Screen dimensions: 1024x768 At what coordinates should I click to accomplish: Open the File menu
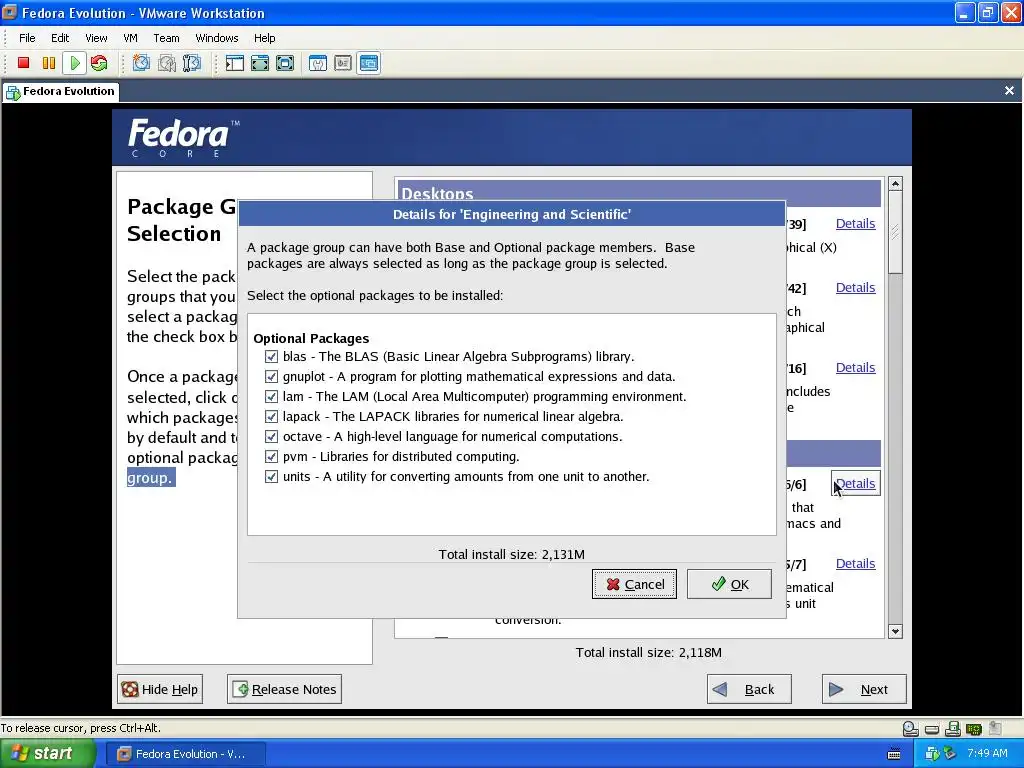(27, 38)
